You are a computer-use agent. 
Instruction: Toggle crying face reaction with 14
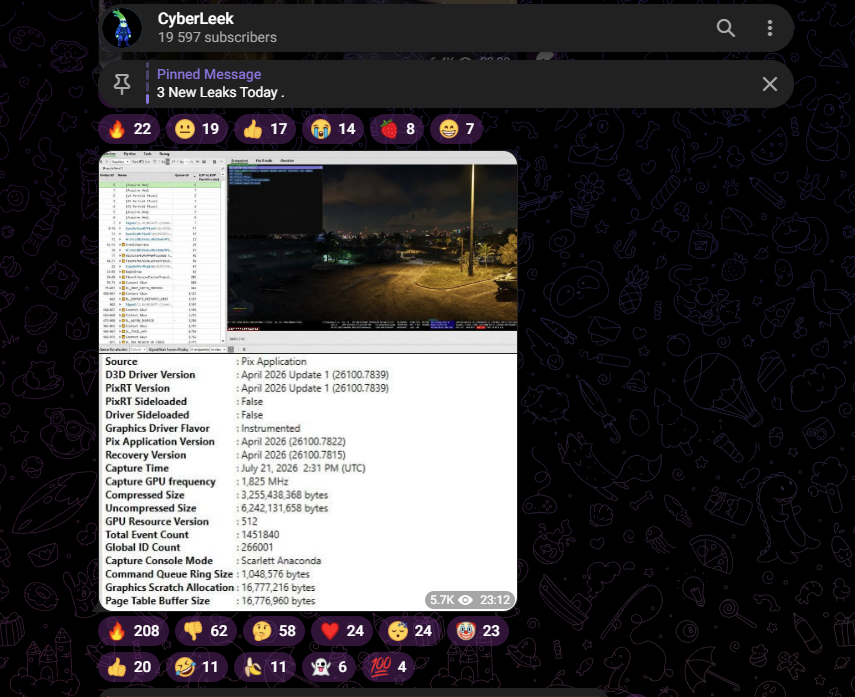pos(333,129)
